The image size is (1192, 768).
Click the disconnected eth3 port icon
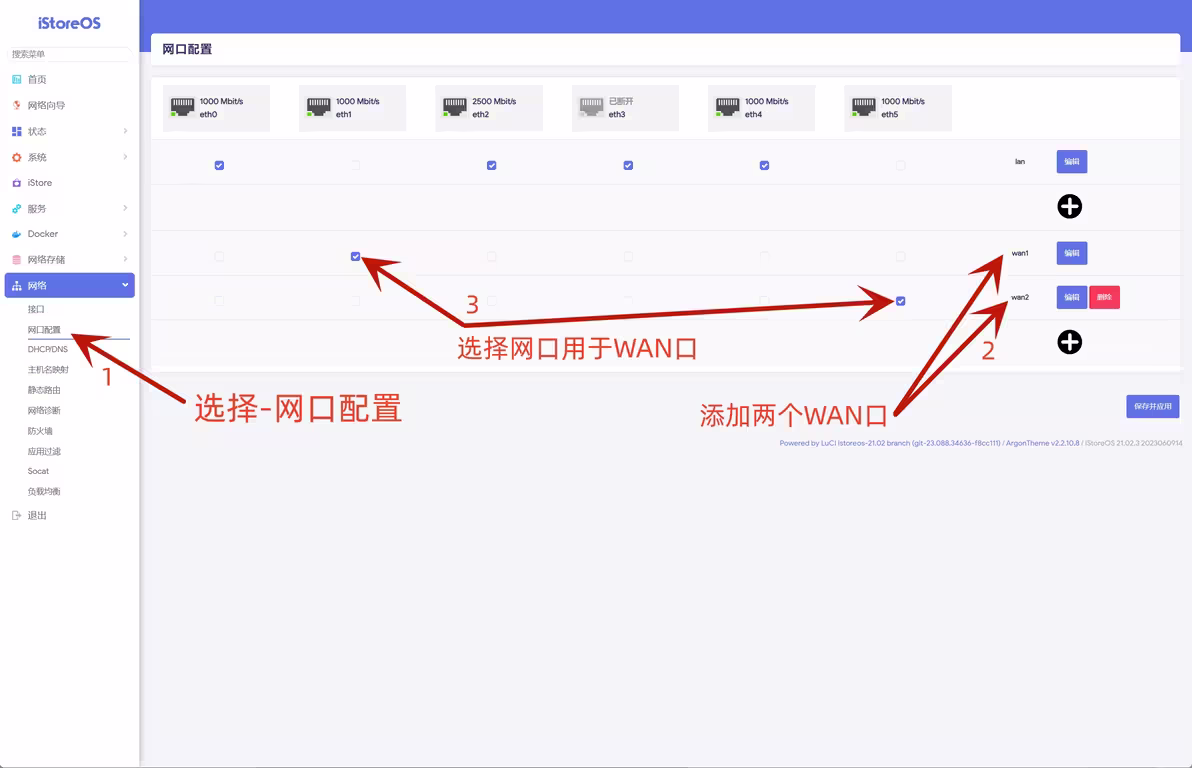pos(591,107)
